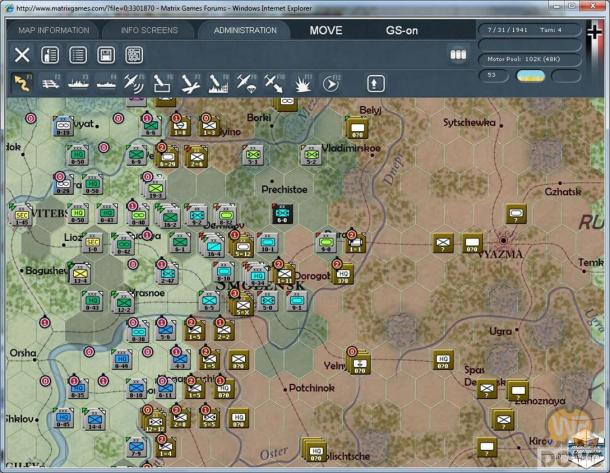610x473 pixels.
Task: Click the Ugra town label
Action: pyautogui.click(x=500, y=331)
